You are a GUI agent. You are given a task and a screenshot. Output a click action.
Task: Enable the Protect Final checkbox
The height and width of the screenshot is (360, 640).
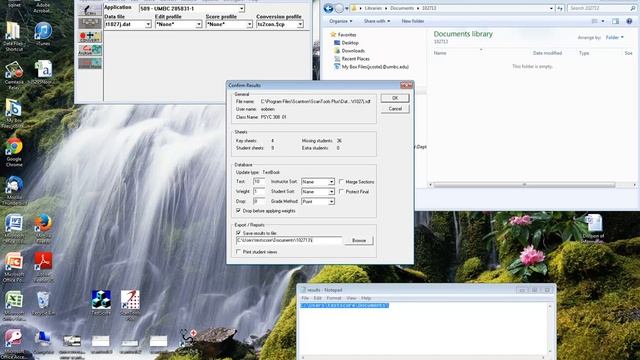(x=341, y=191)
